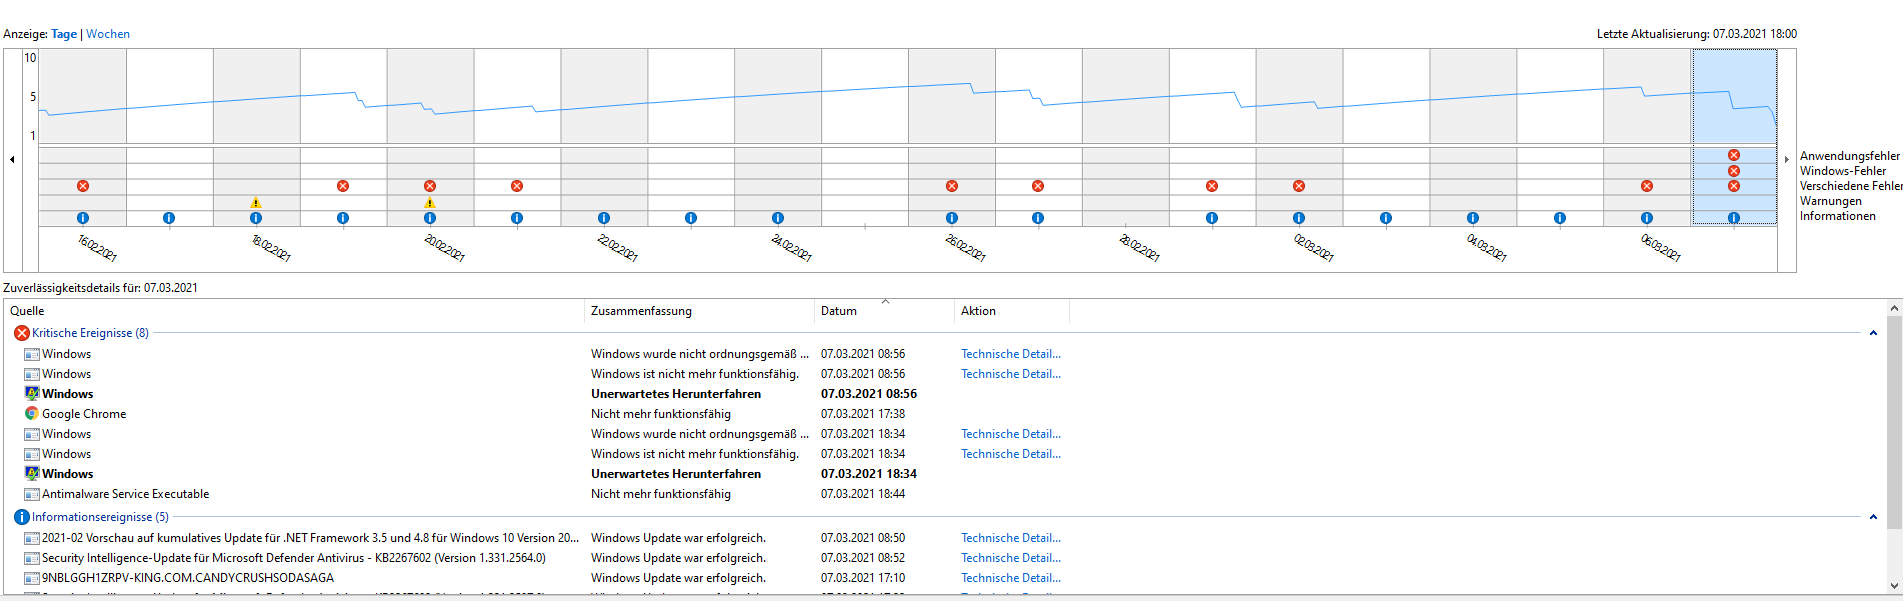This screenshot has height=601, width=1903.
Task: Click the details list scroll-down arrow
Action: tap(1894, 586)
